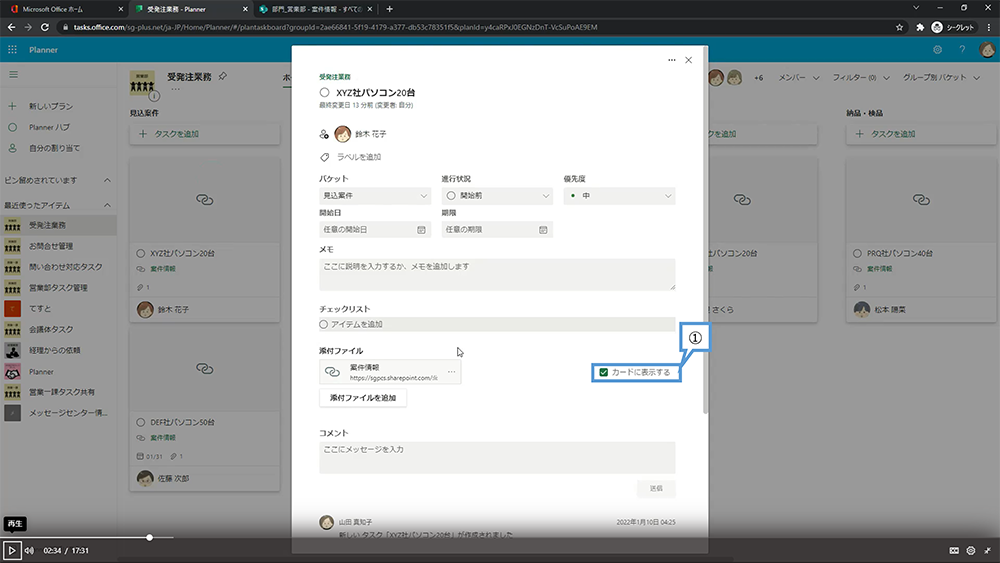
Task: Close the task details dialog
Action: click(689, 60)
